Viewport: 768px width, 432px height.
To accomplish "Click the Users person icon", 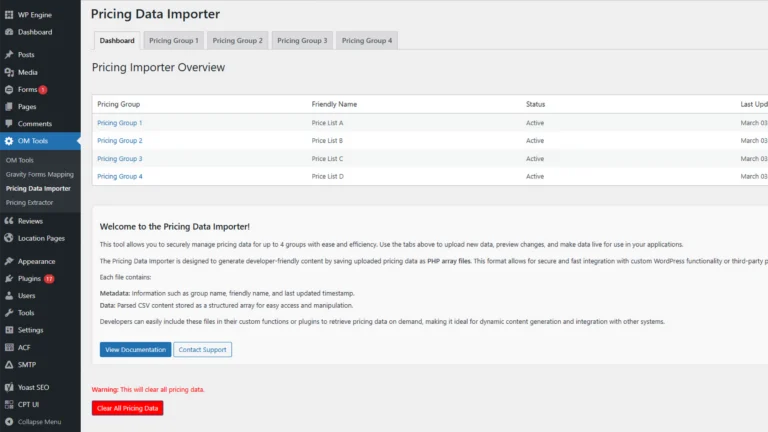I will pyautogui.click(x=9, y=295).
